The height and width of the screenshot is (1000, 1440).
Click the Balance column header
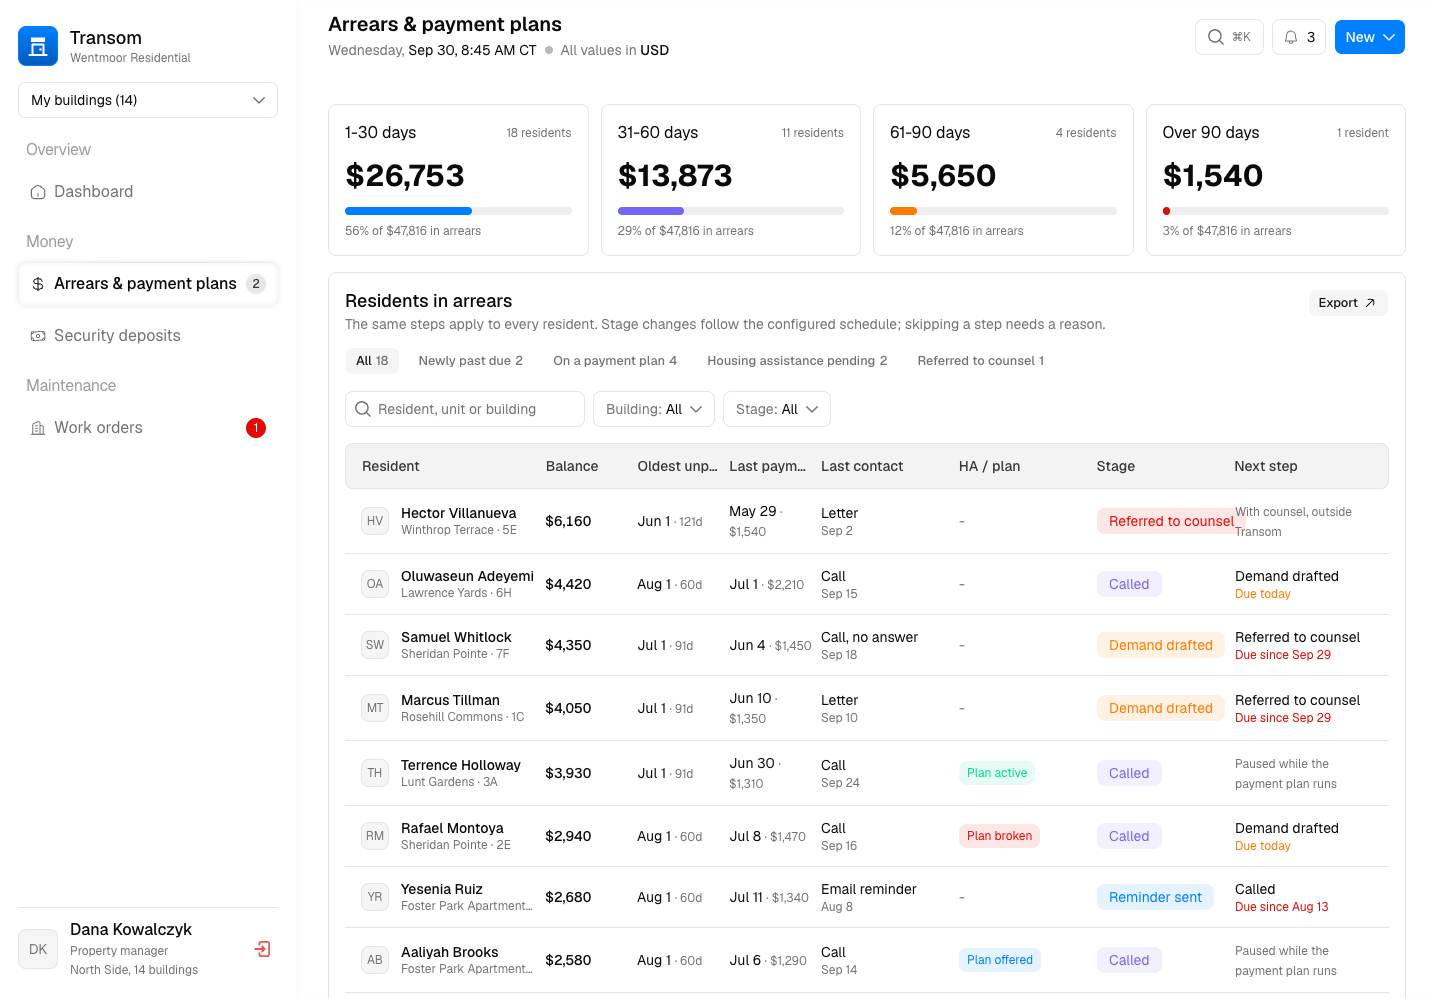572,466
